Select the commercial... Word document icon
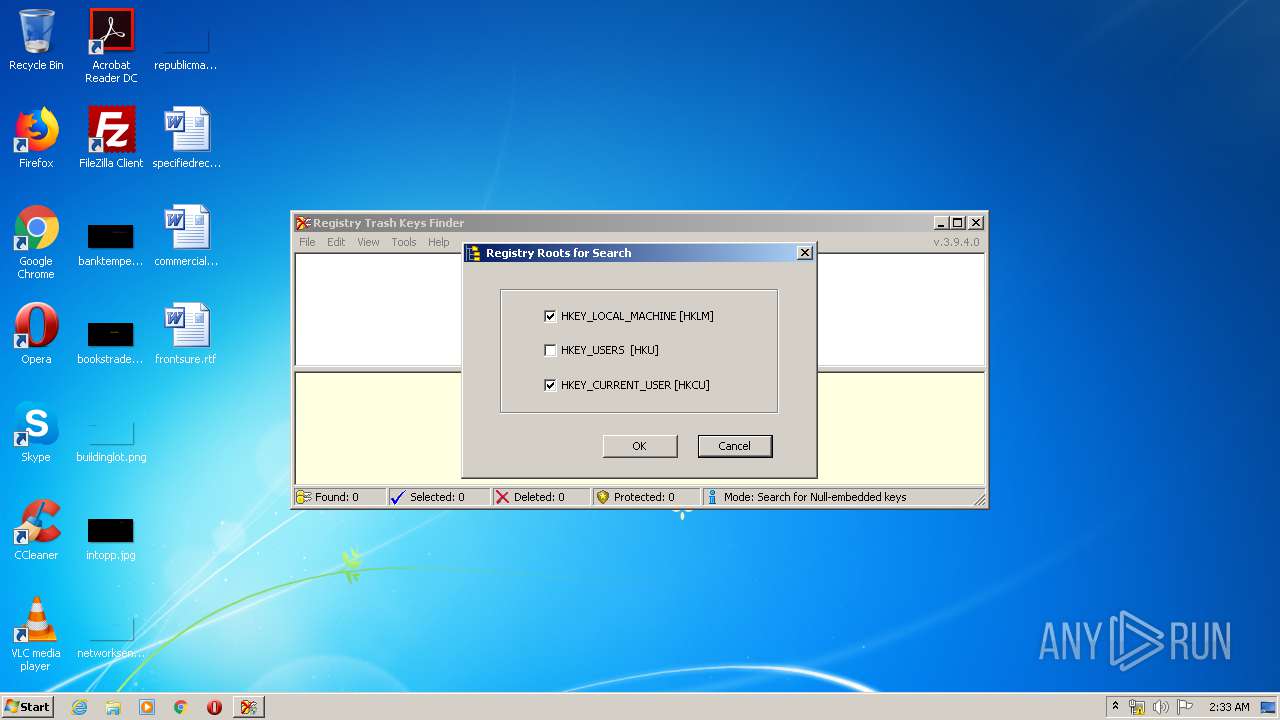 [x=186, y=236]
